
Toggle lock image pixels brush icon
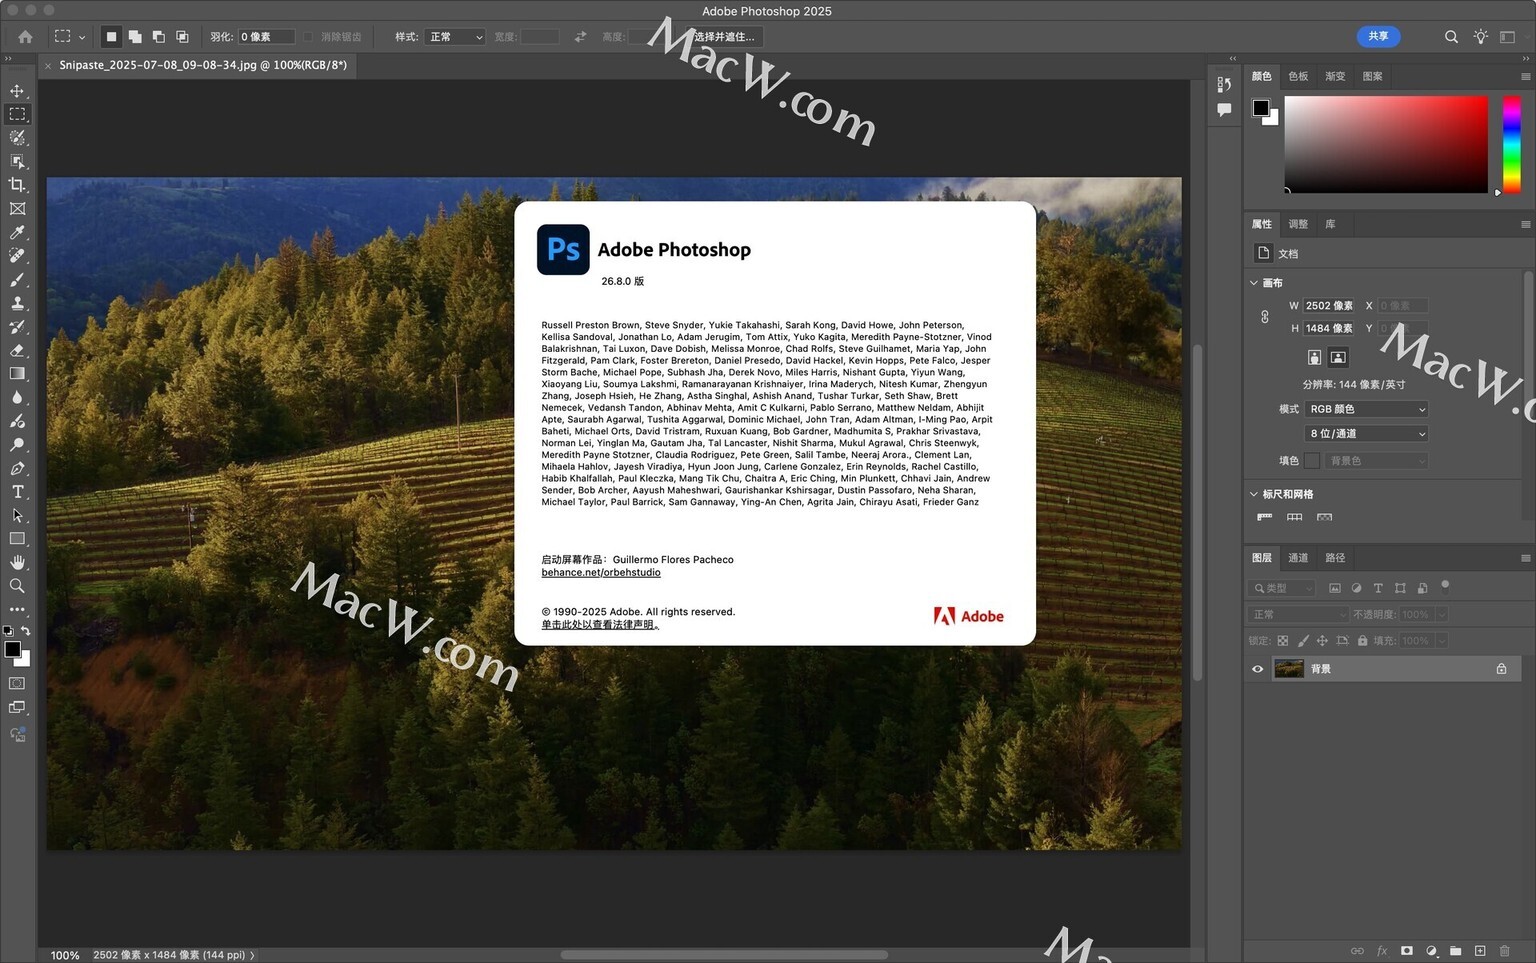tap(1302, 641)
